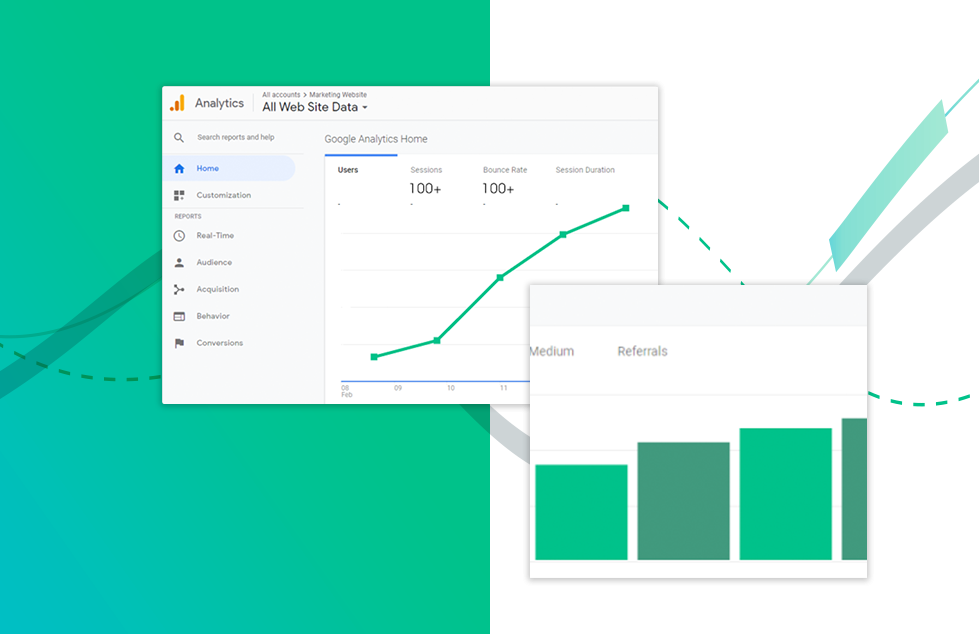Click the 11 date axis label

[x=503, y=388]
